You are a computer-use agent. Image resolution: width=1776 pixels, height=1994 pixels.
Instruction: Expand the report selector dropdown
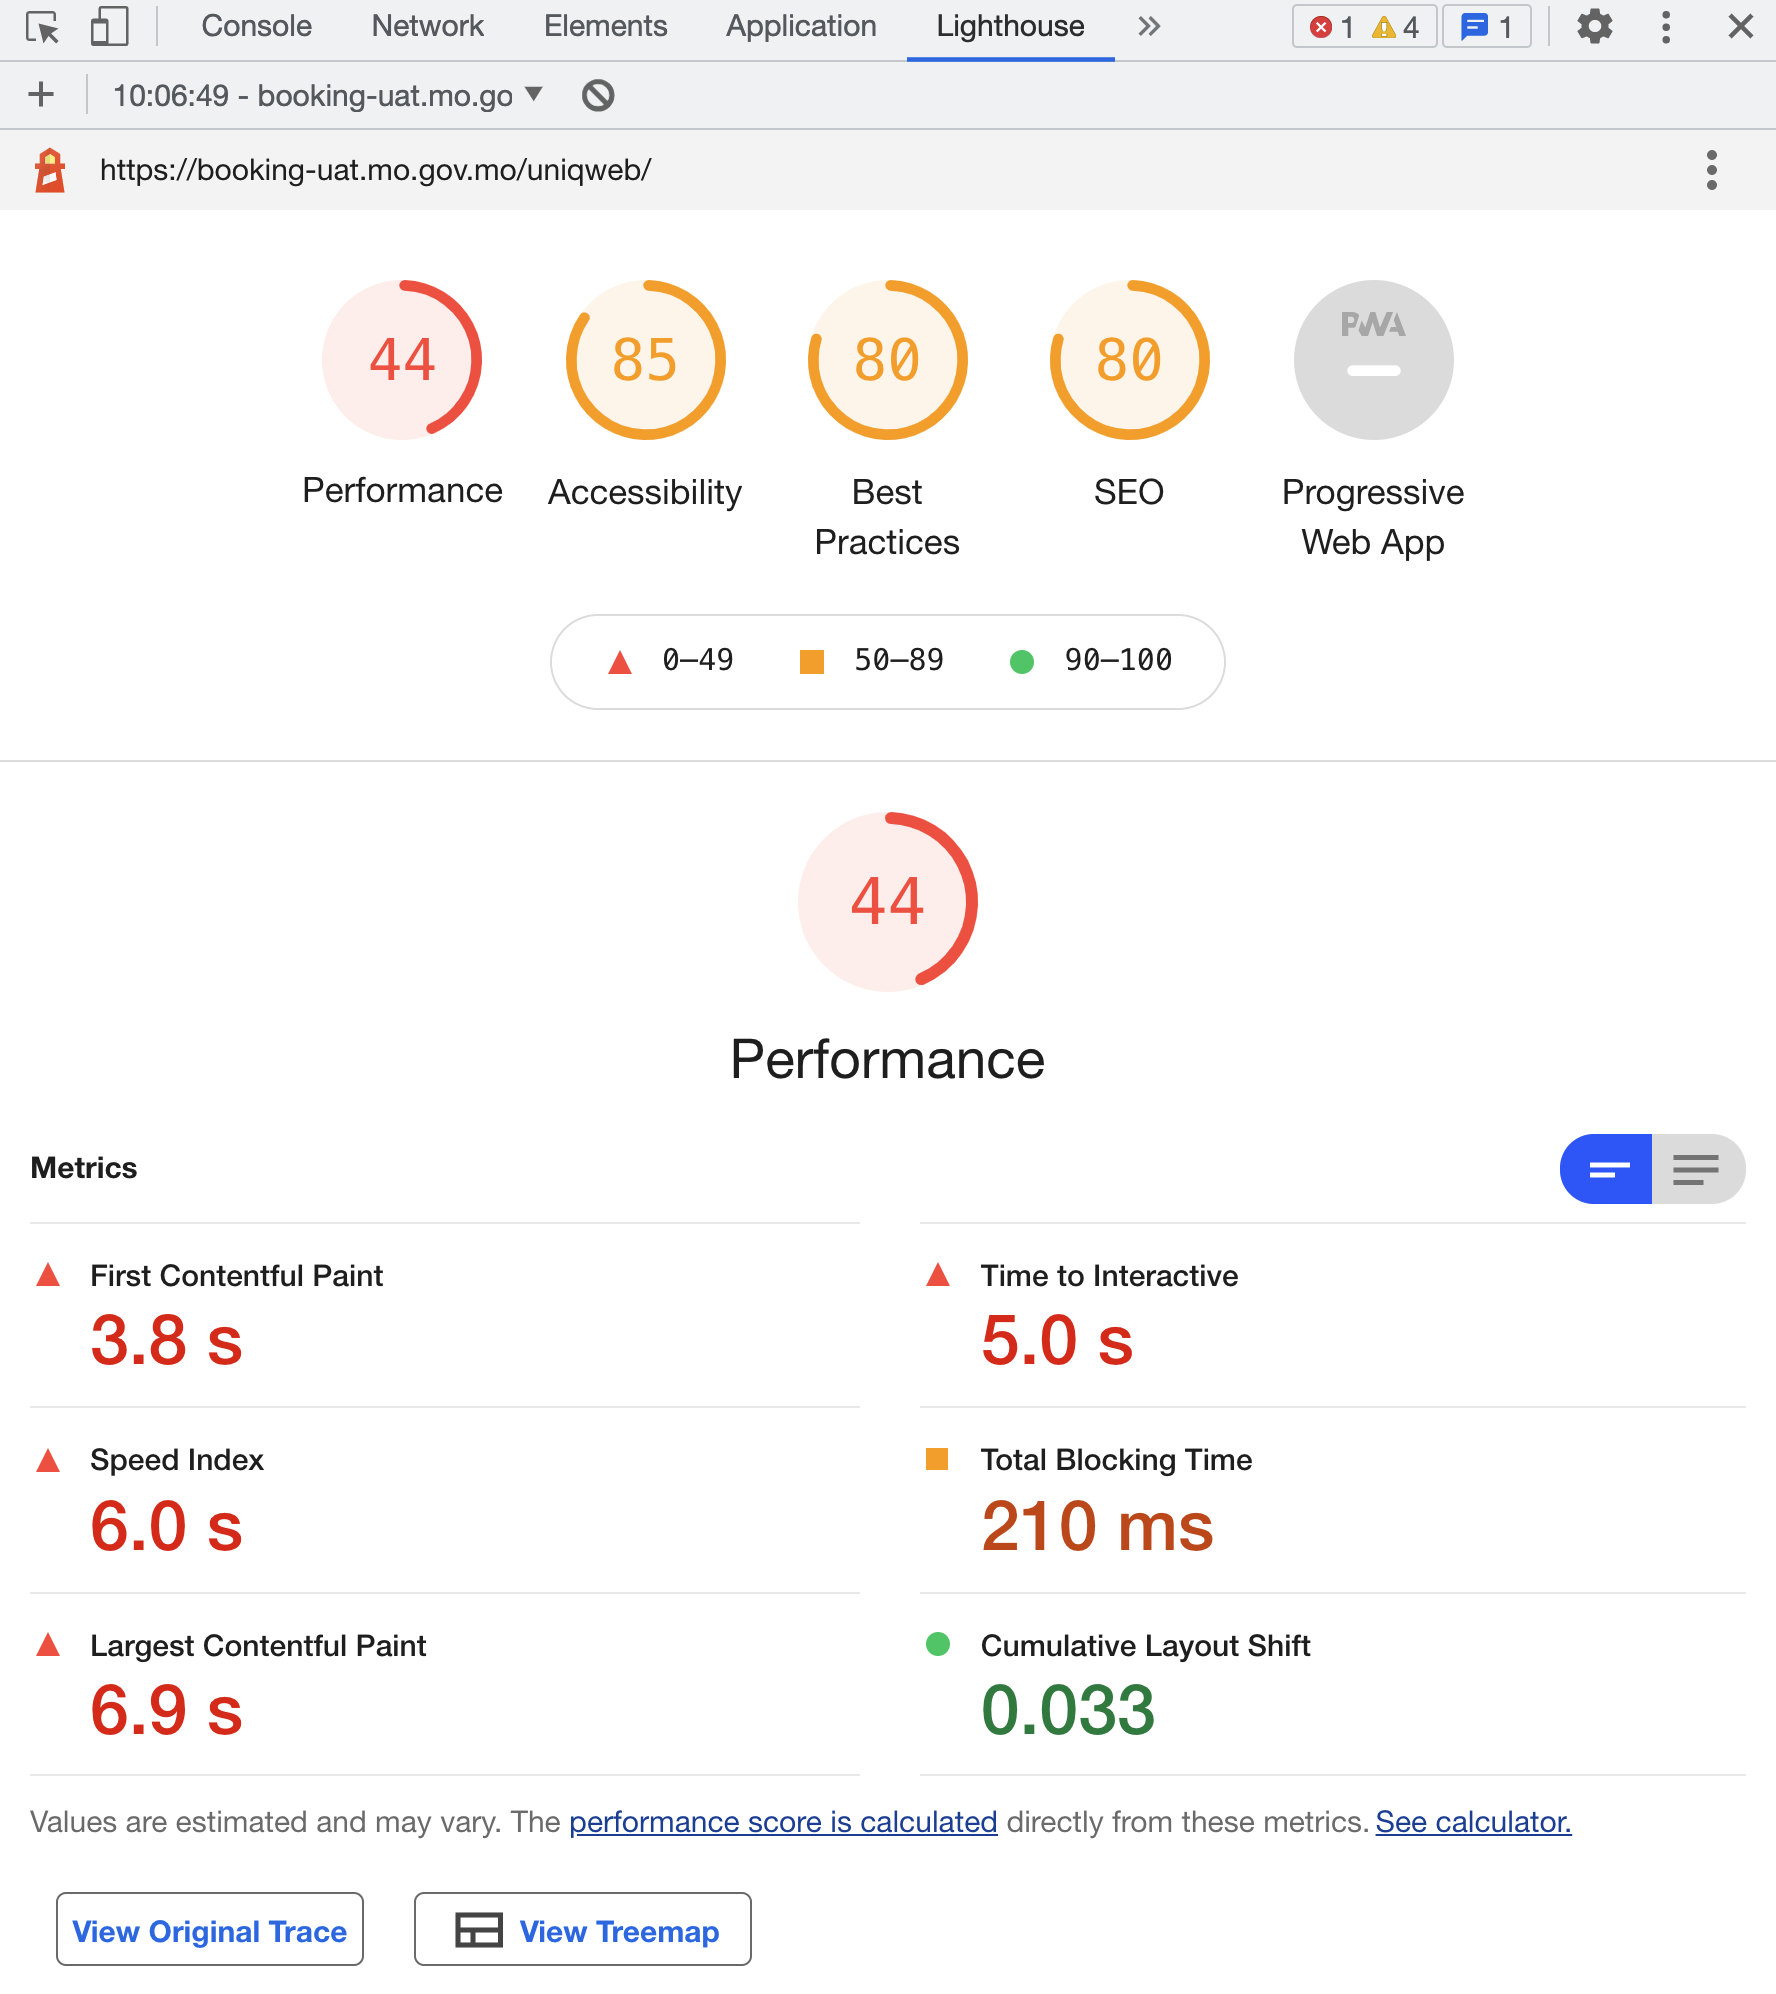pos(534,95)
